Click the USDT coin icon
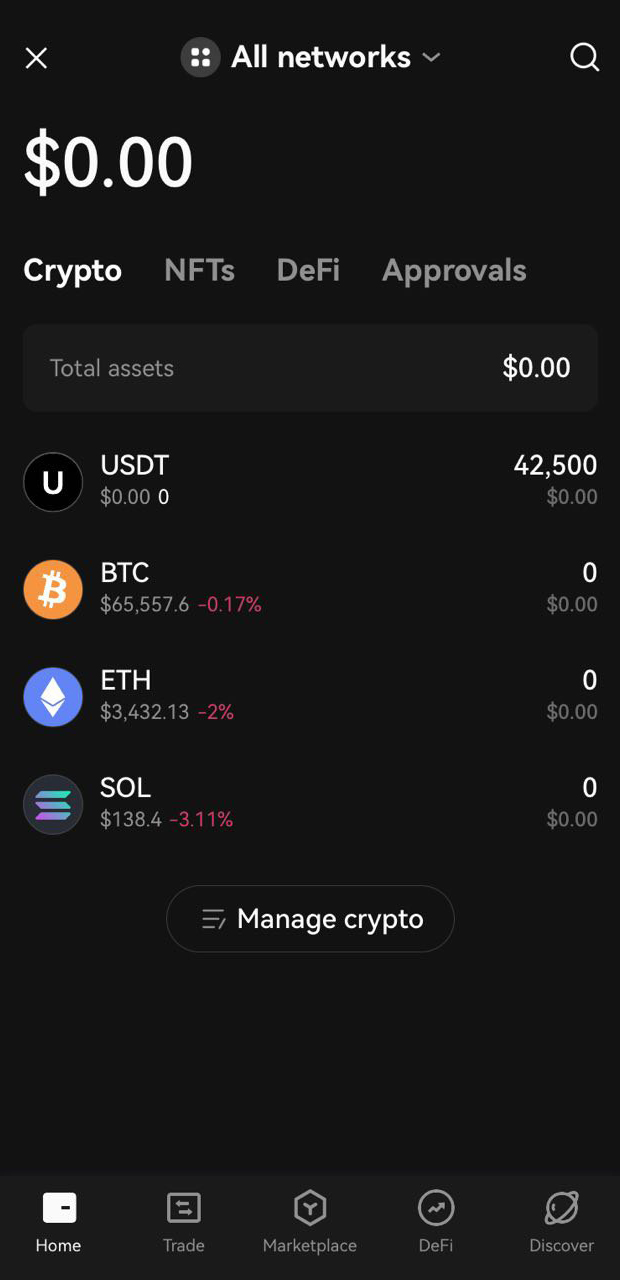Viewport: 620px width, 1280px height. [53, 482]
